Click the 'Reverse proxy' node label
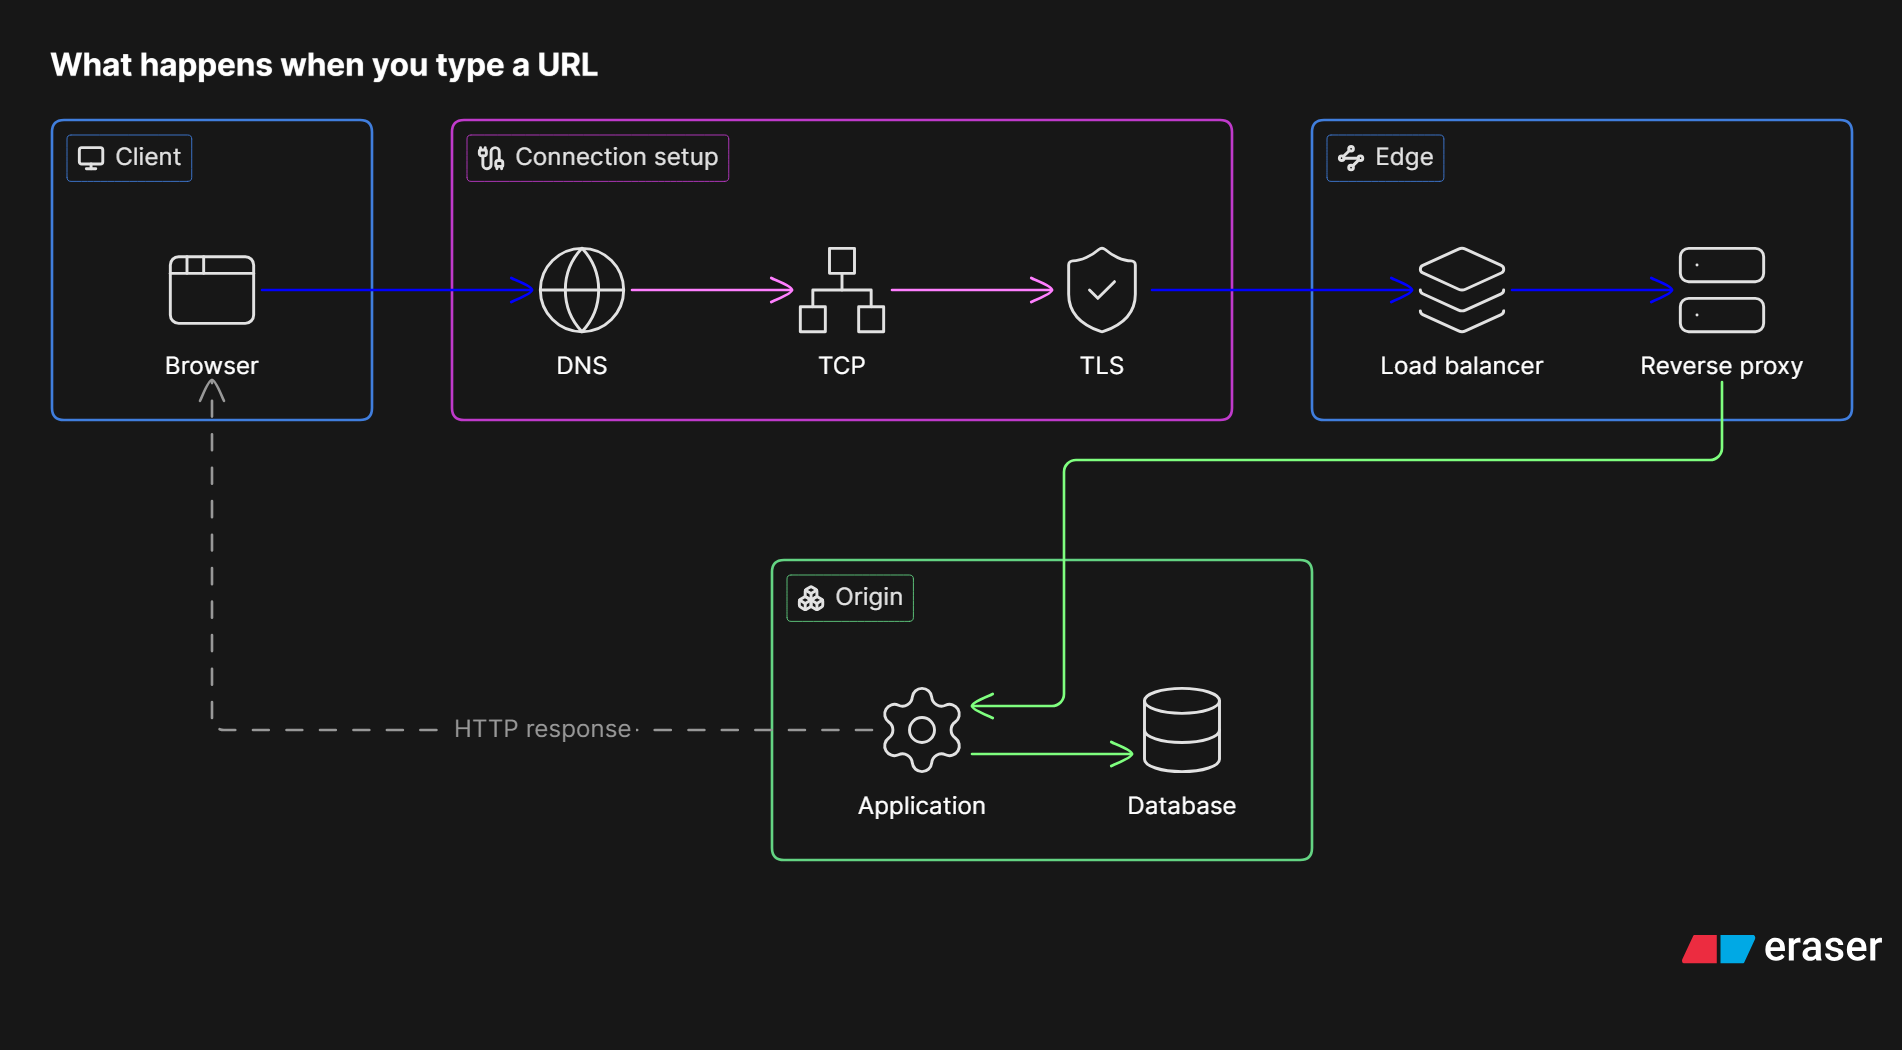The width and height of the screenshot is (1902, 1050). 1722,366
